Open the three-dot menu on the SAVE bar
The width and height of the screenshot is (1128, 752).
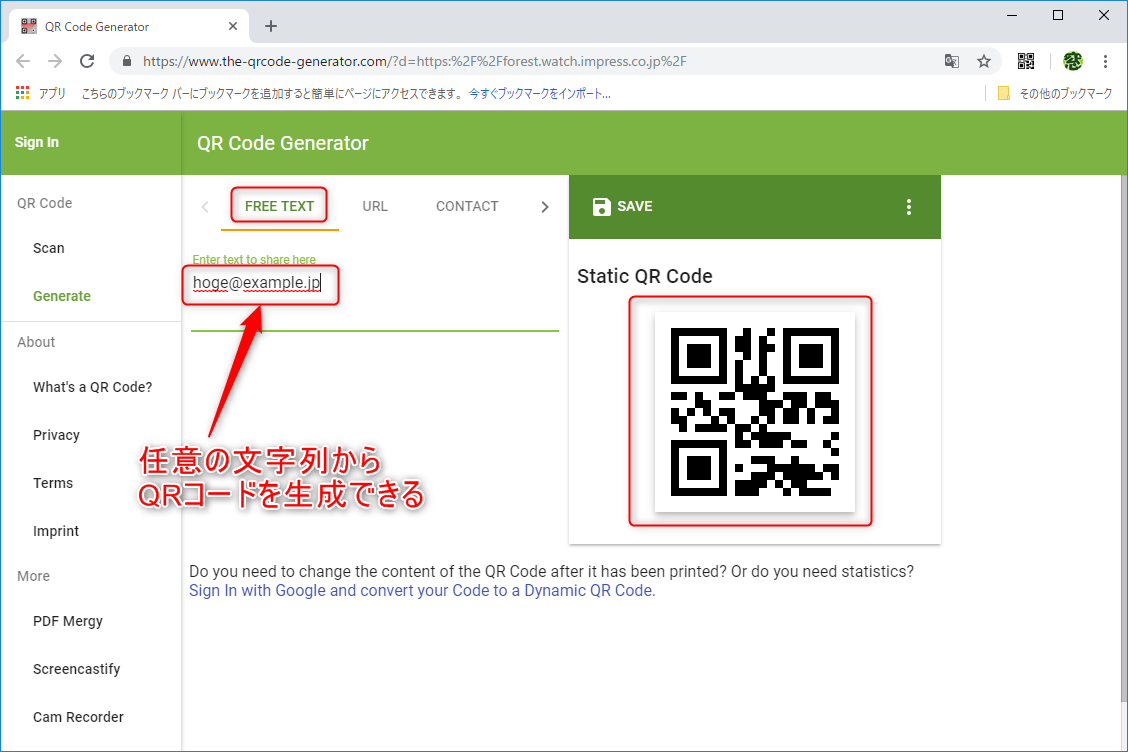(909, 206)
